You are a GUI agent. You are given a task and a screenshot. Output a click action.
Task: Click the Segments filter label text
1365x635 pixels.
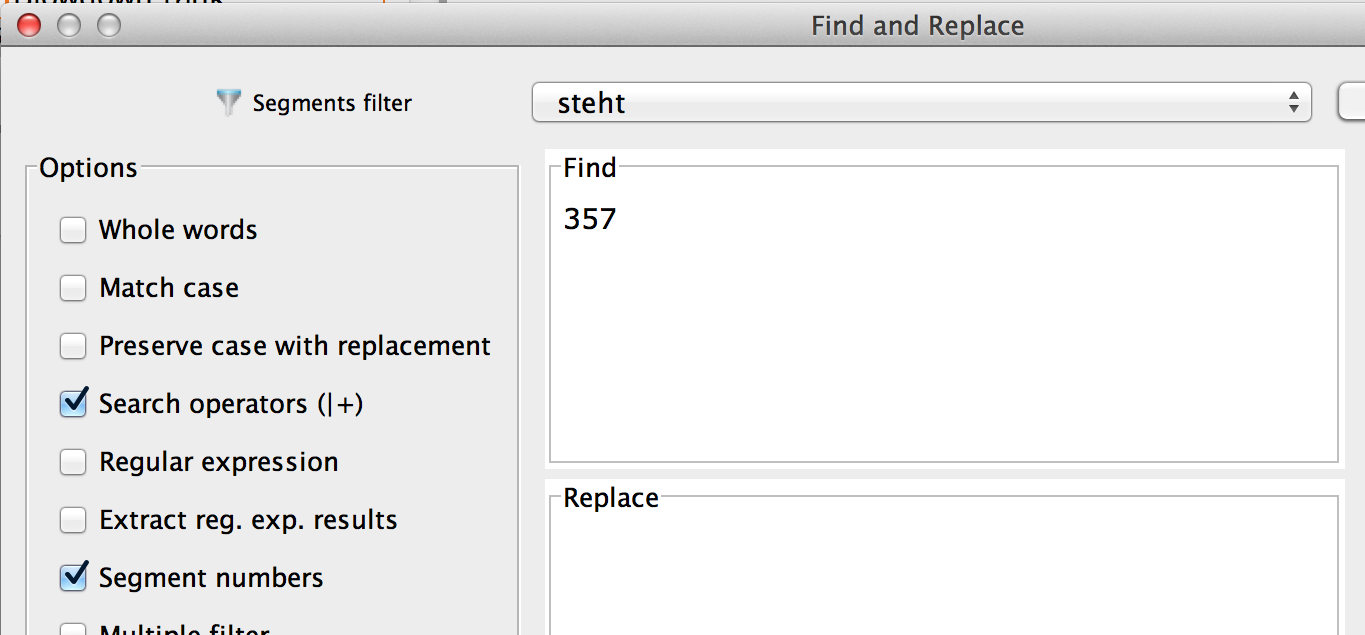coord(332,103)
